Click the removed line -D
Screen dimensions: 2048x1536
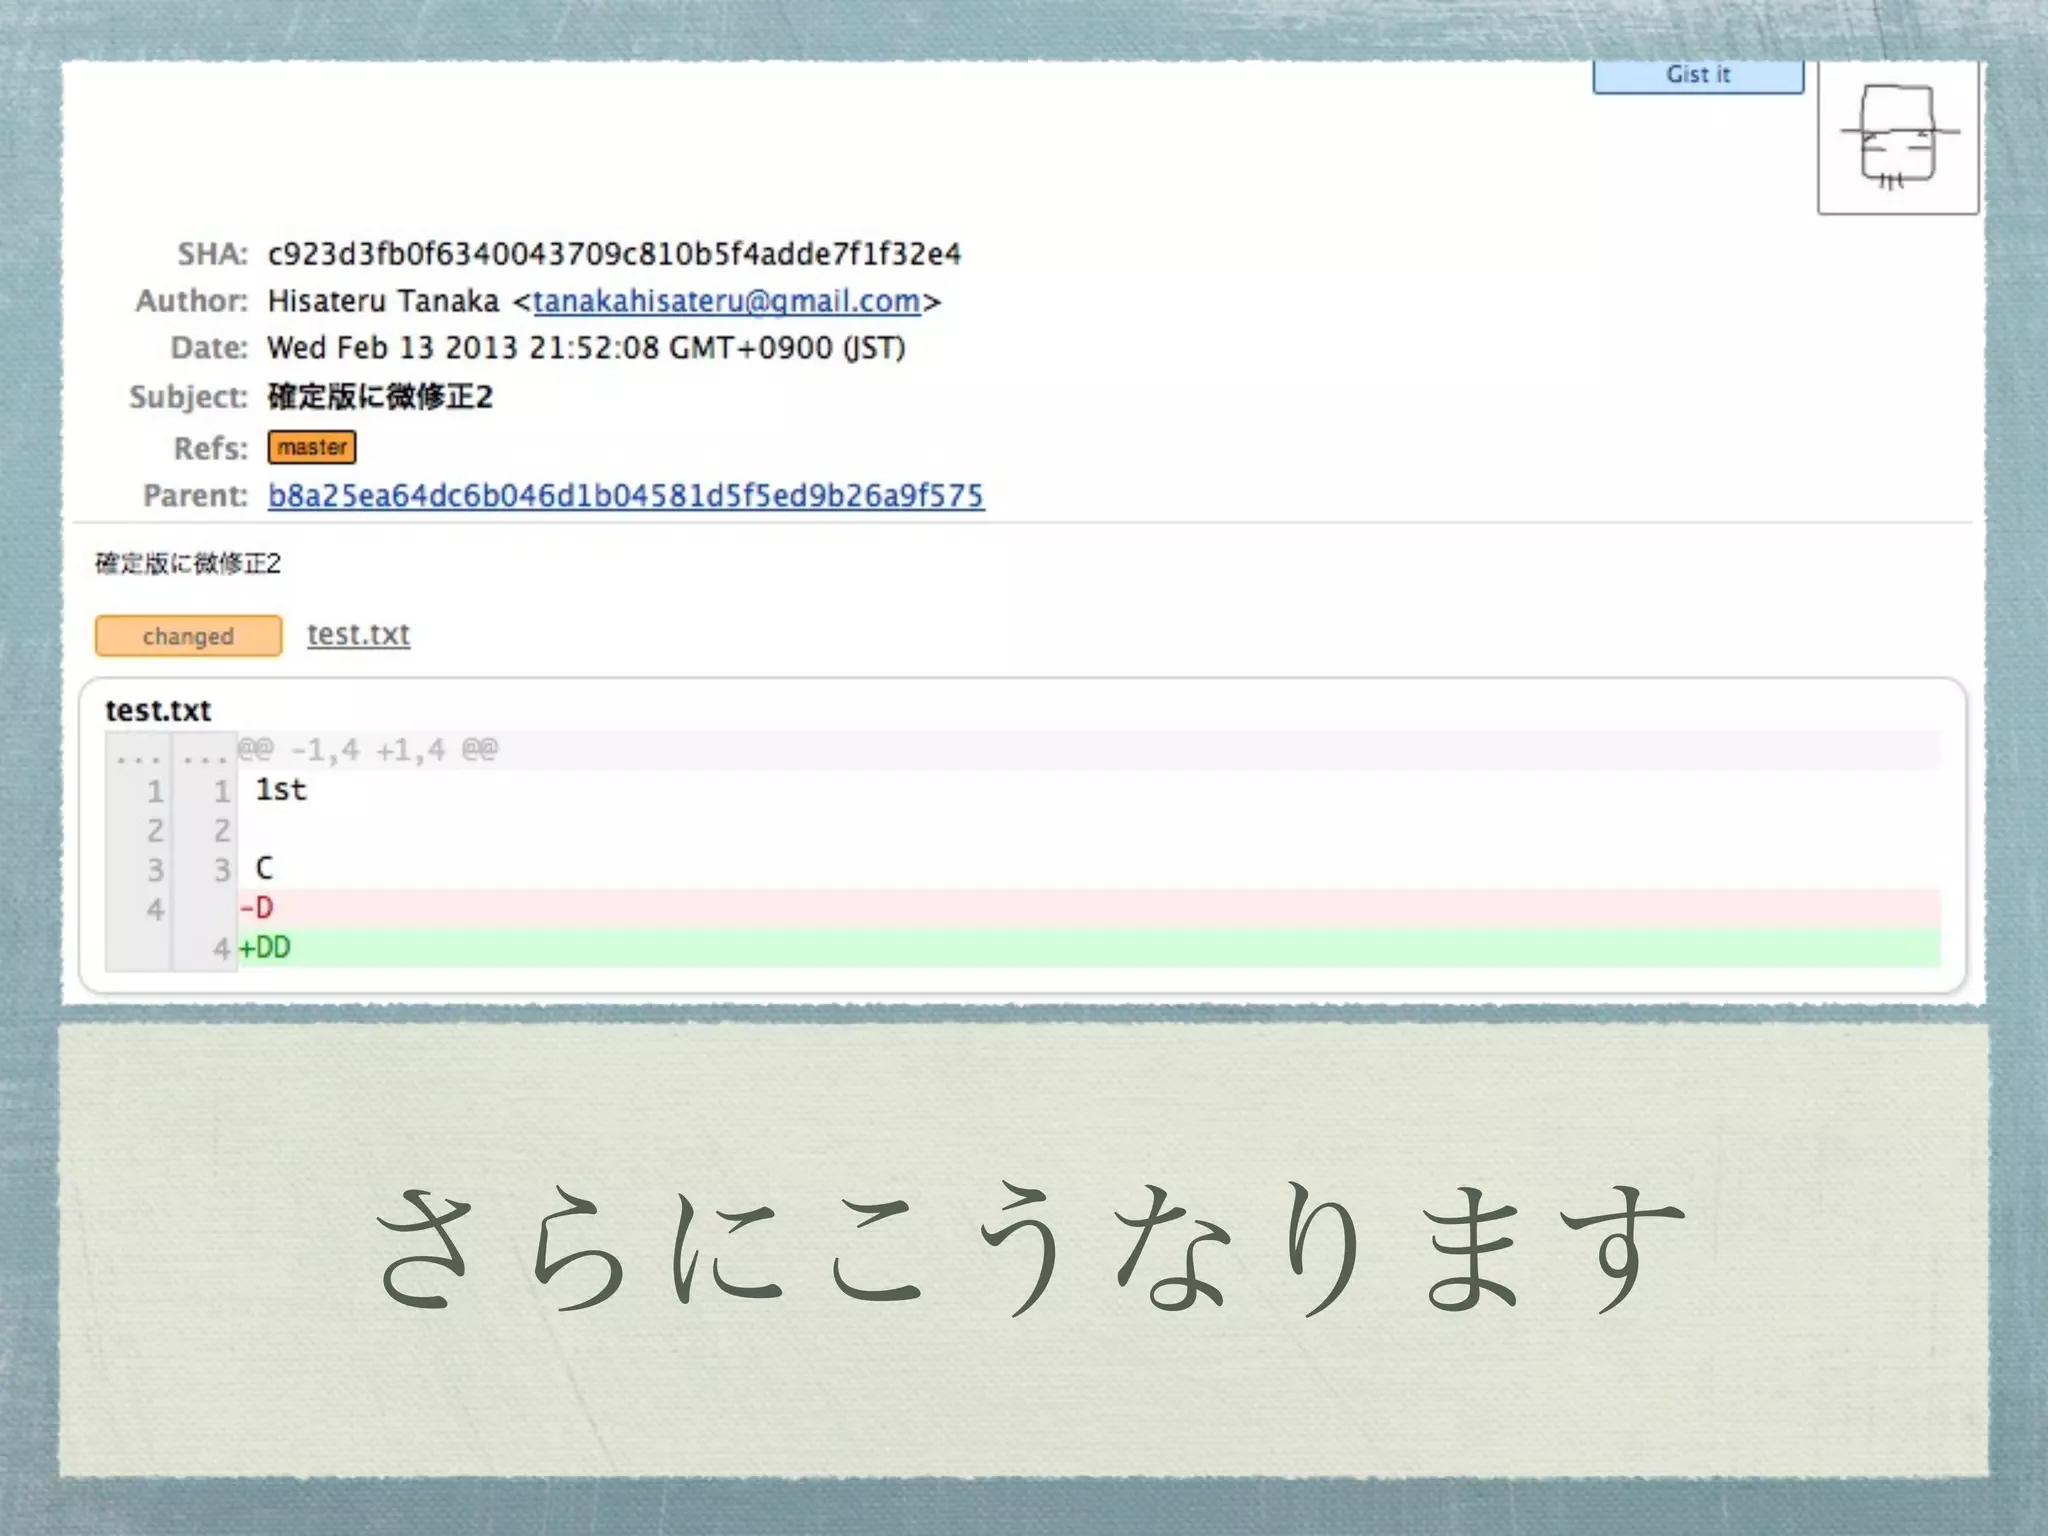[x=257, y=908]
